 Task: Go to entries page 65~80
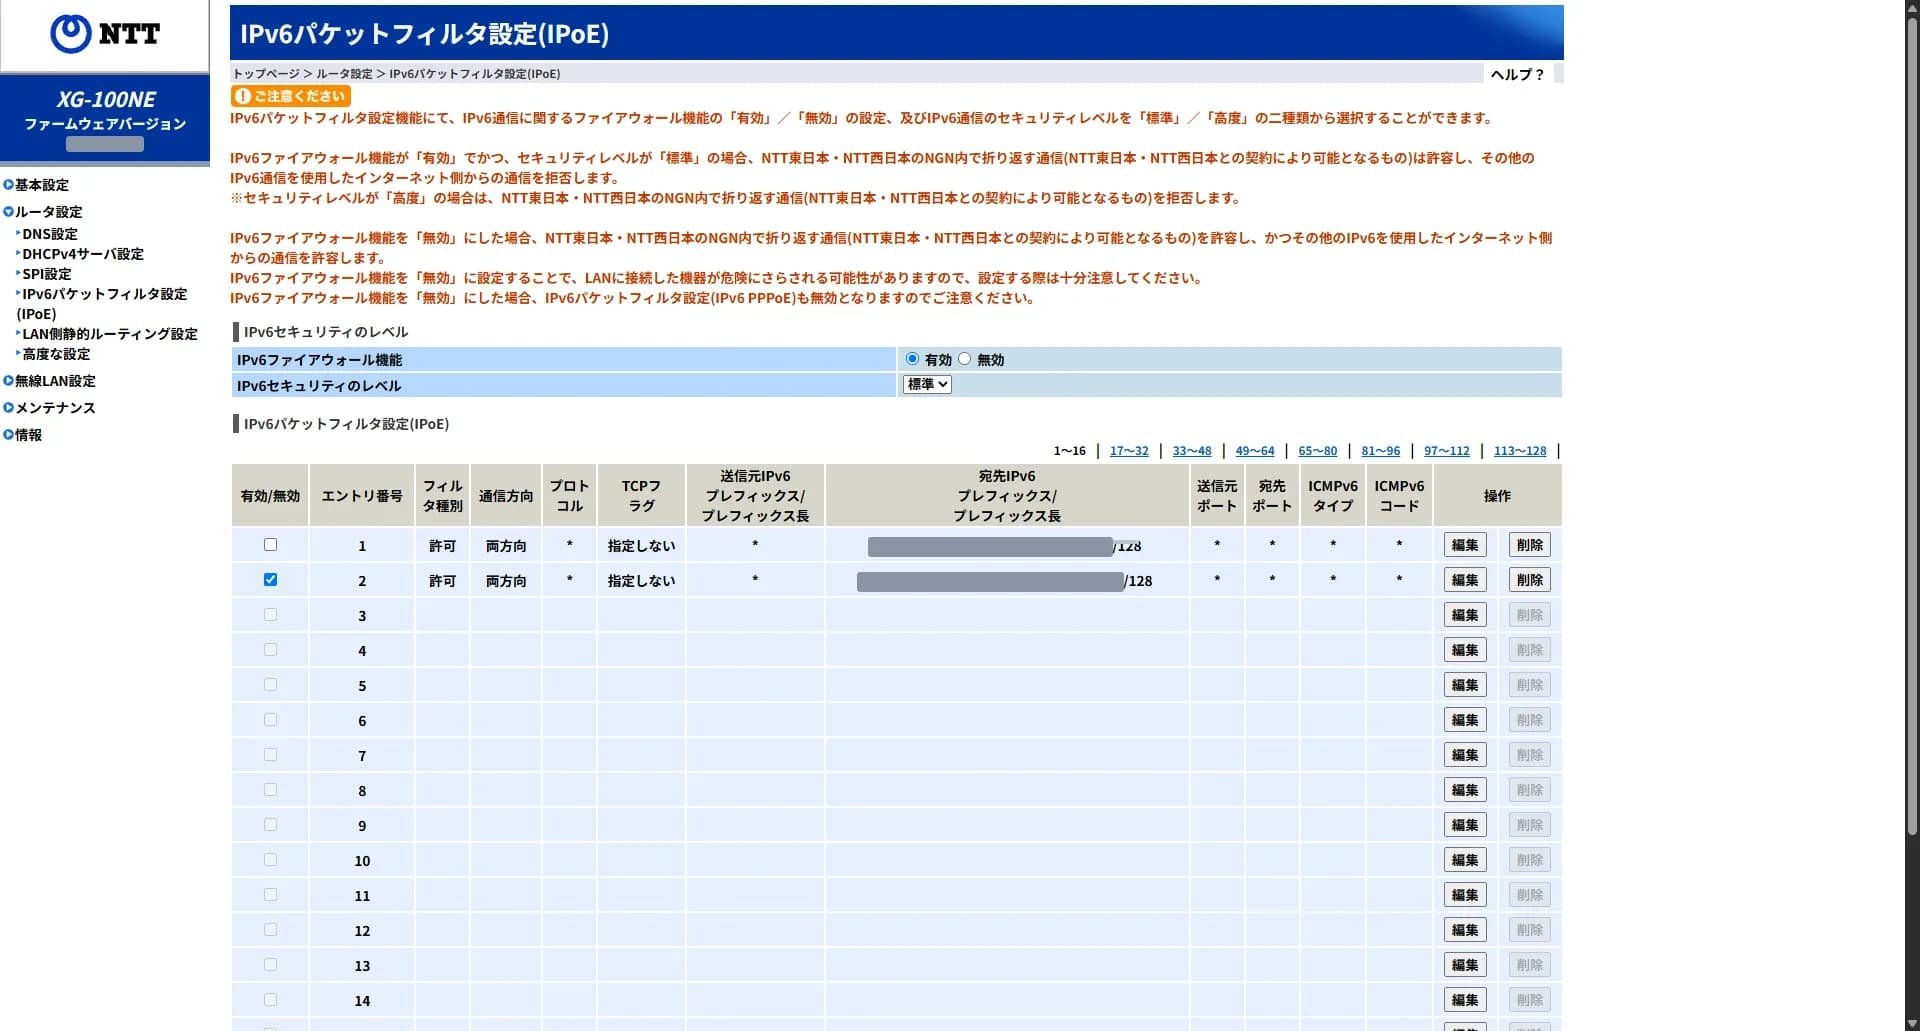tap(1317, 451)
